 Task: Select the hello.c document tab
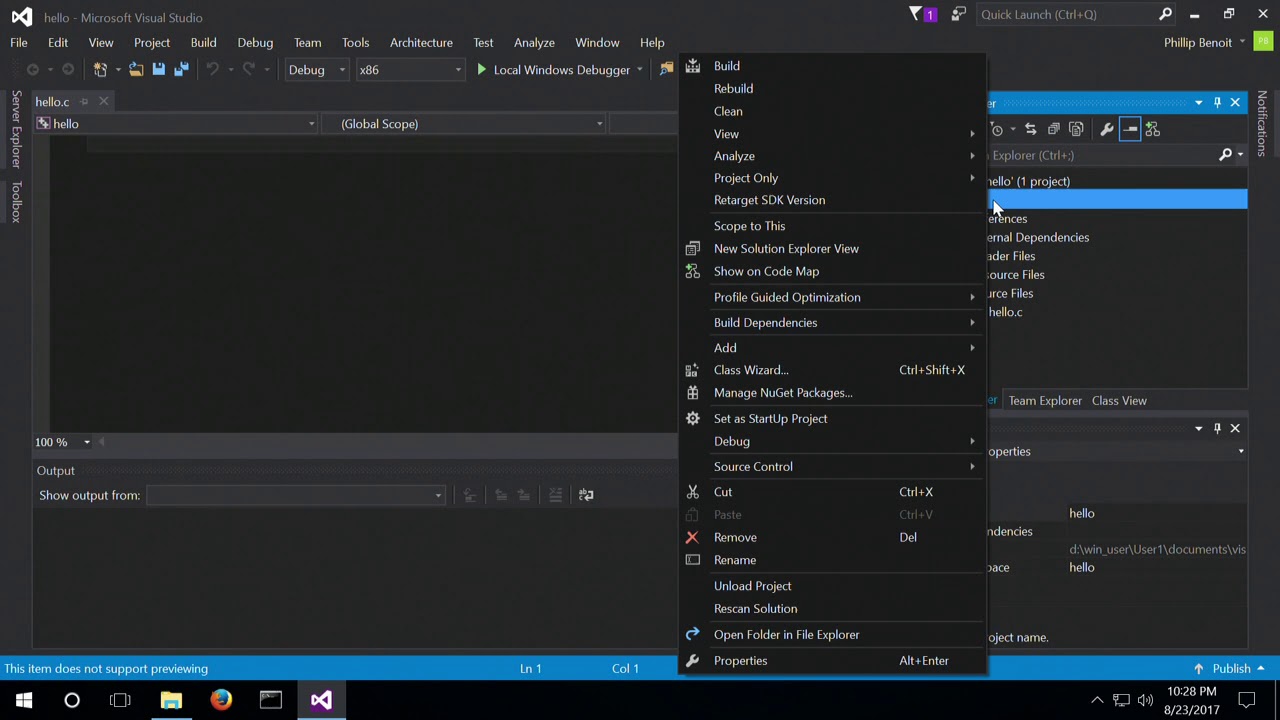coord(52,102)
